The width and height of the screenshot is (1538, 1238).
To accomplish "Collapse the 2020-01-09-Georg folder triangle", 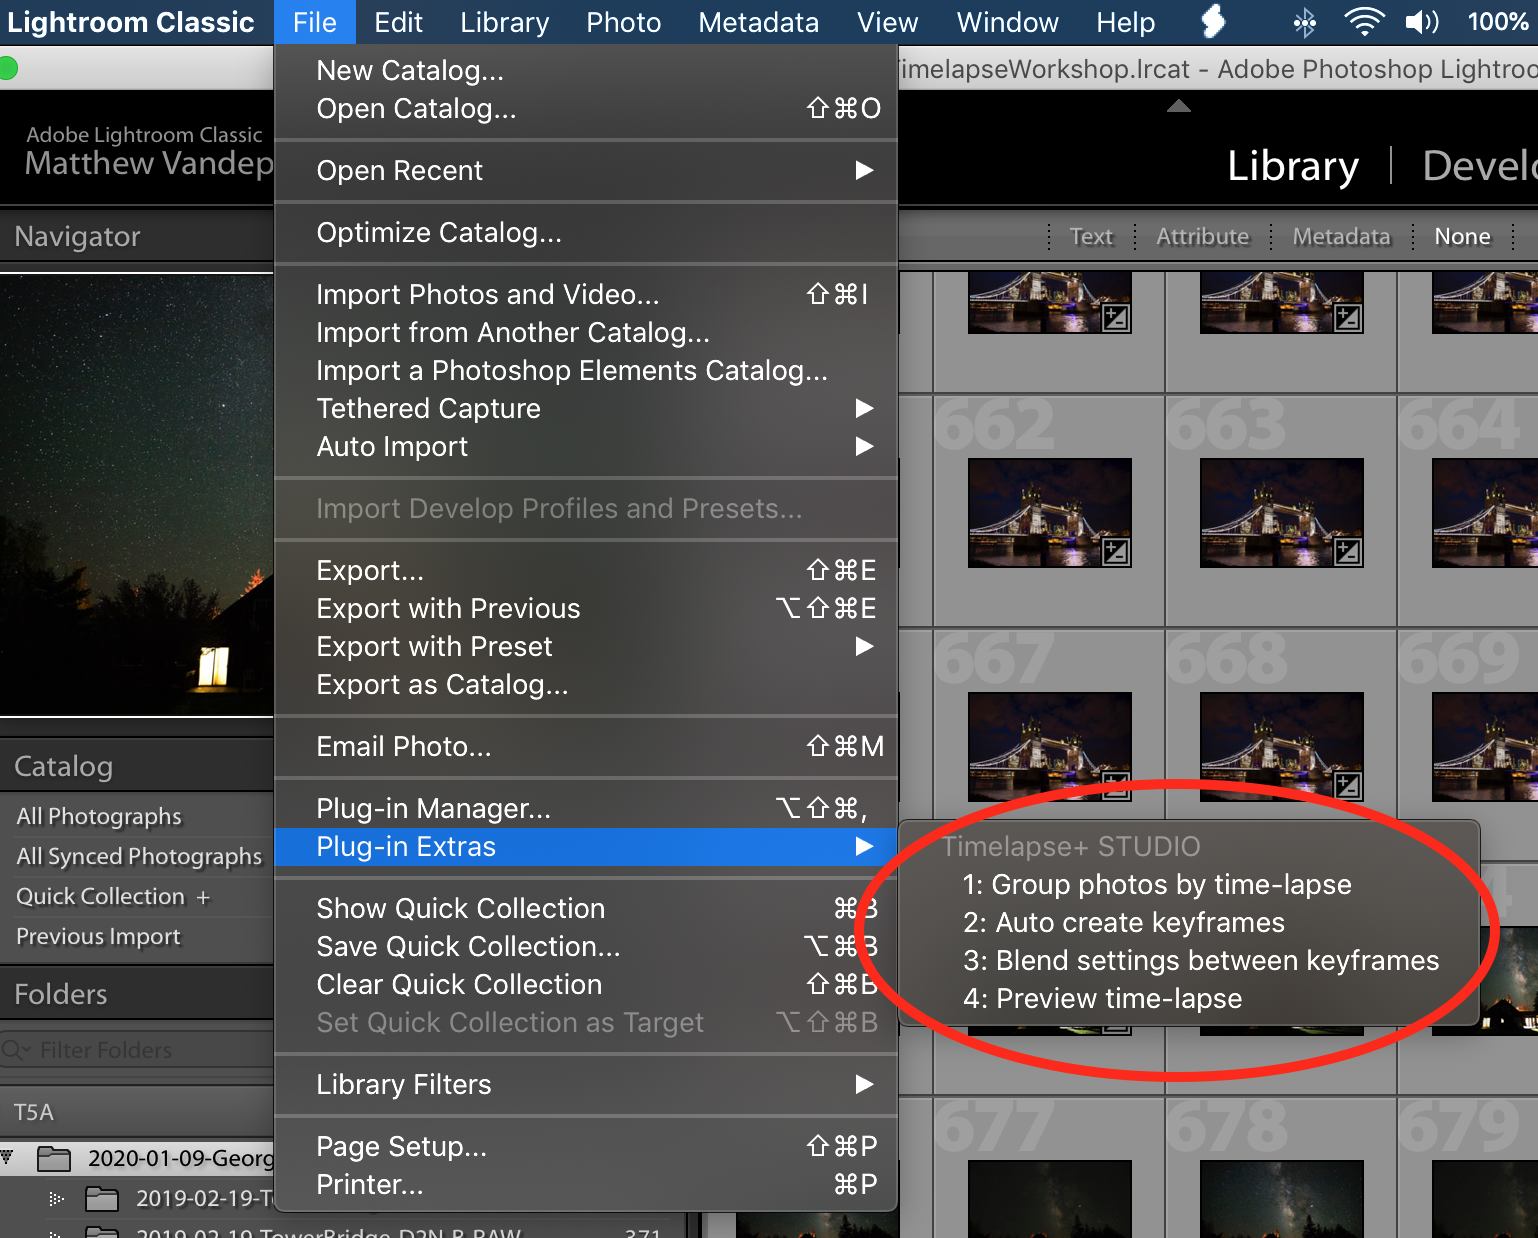I will click(8, 1158).
